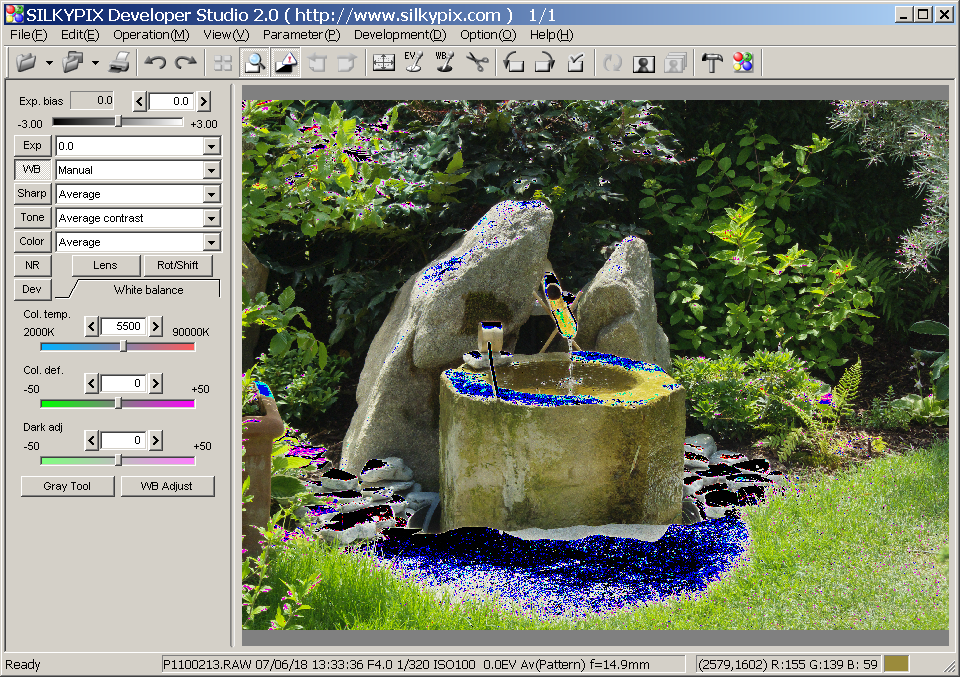Click the Gray Tool button
Screen dimensions: 960x677
click(67, 487)
